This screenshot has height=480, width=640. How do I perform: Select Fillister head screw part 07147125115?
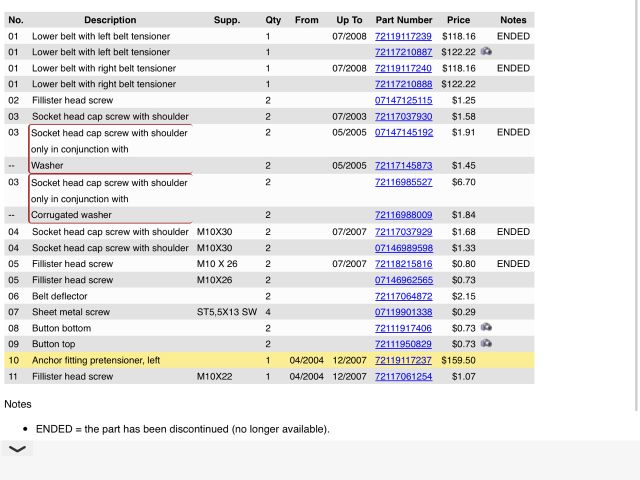coord(403,100)
